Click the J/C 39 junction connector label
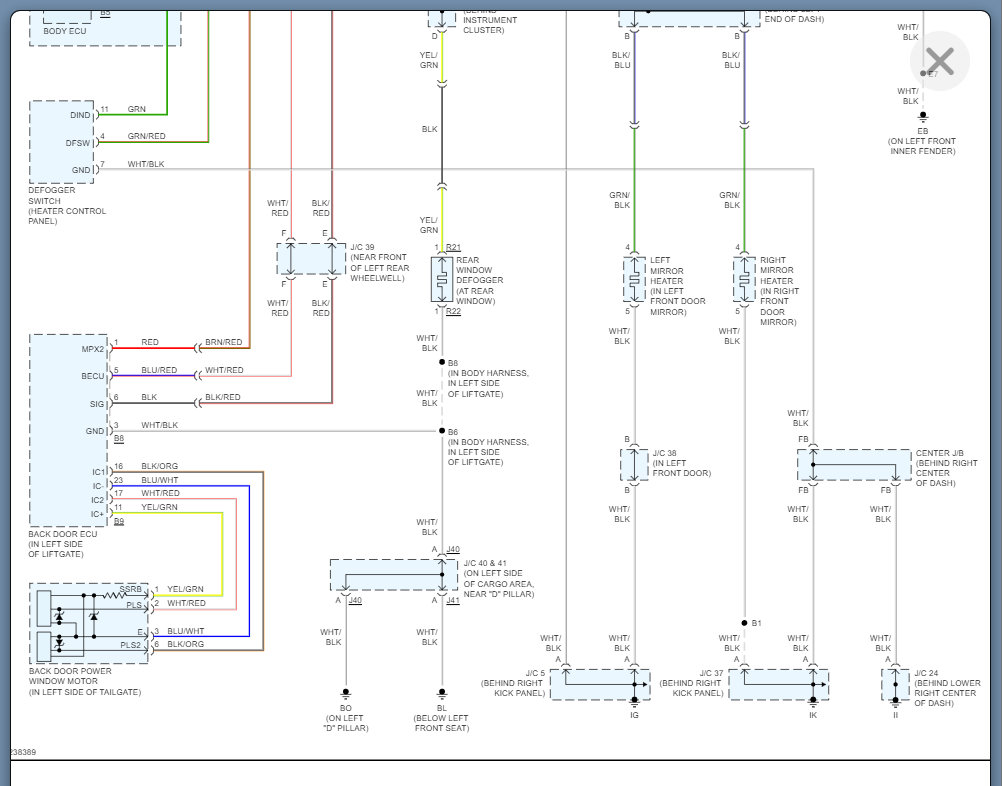The image size is (1002, 786). tap(380, 263)
